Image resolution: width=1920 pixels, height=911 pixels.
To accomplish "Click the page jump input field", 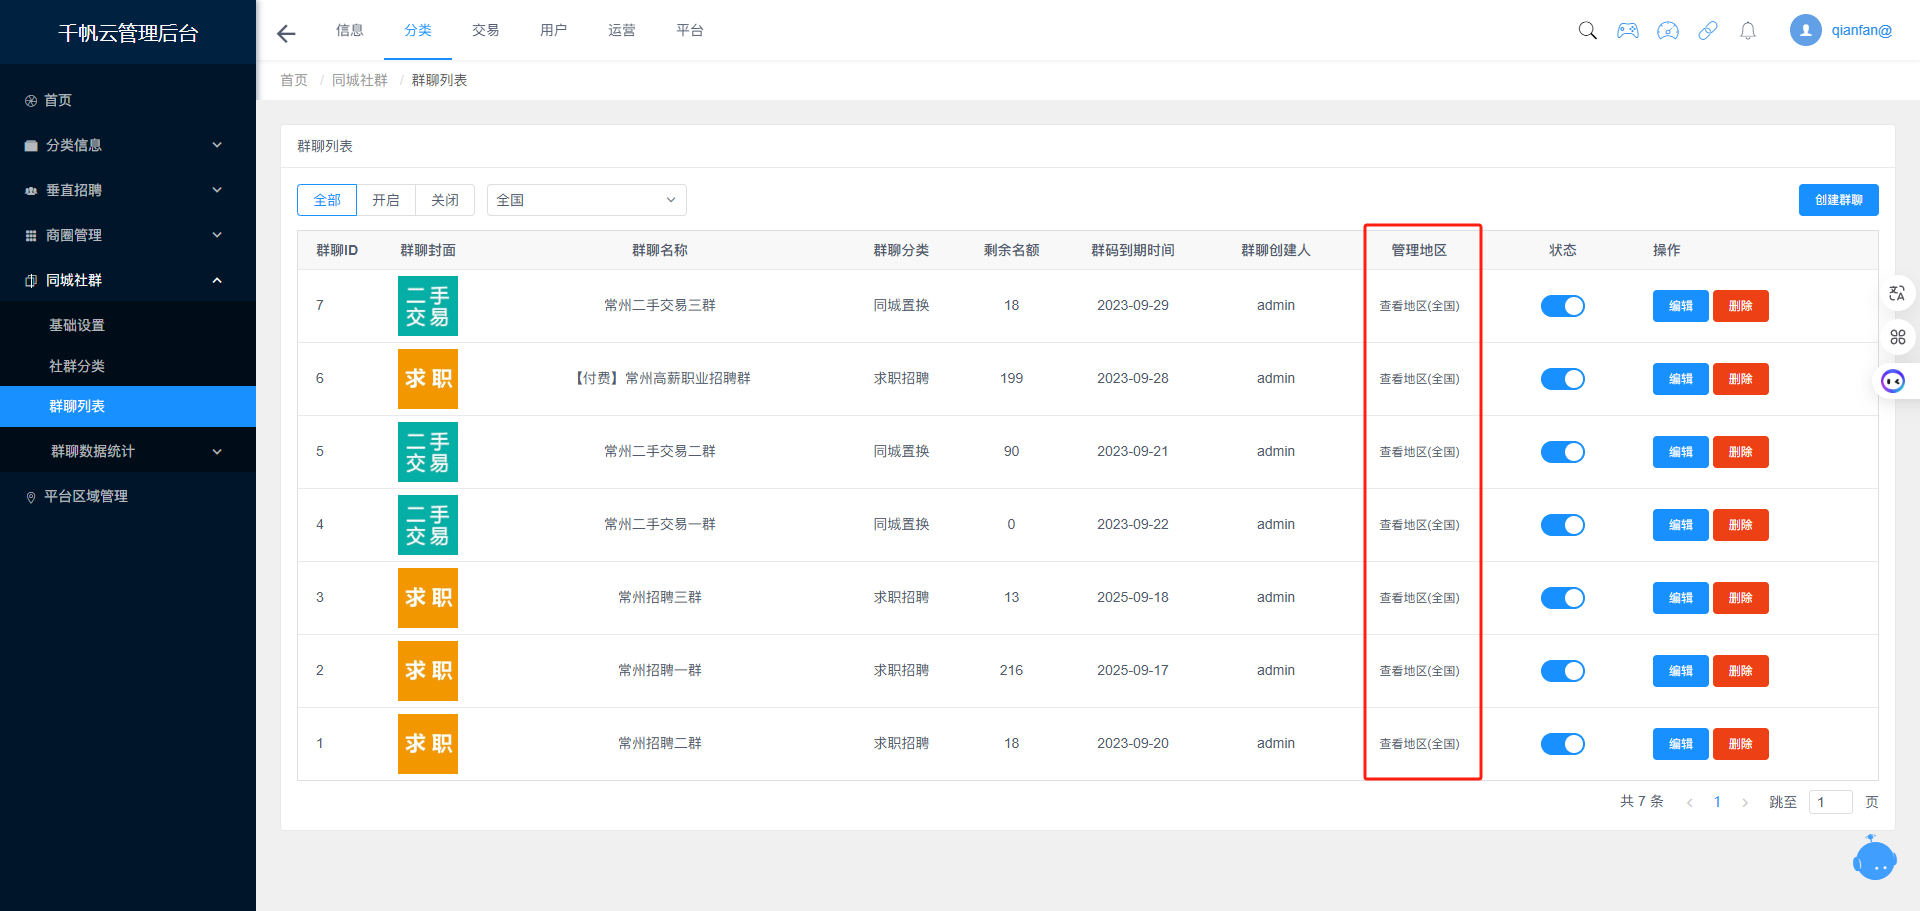I will tap(1830, 802).
